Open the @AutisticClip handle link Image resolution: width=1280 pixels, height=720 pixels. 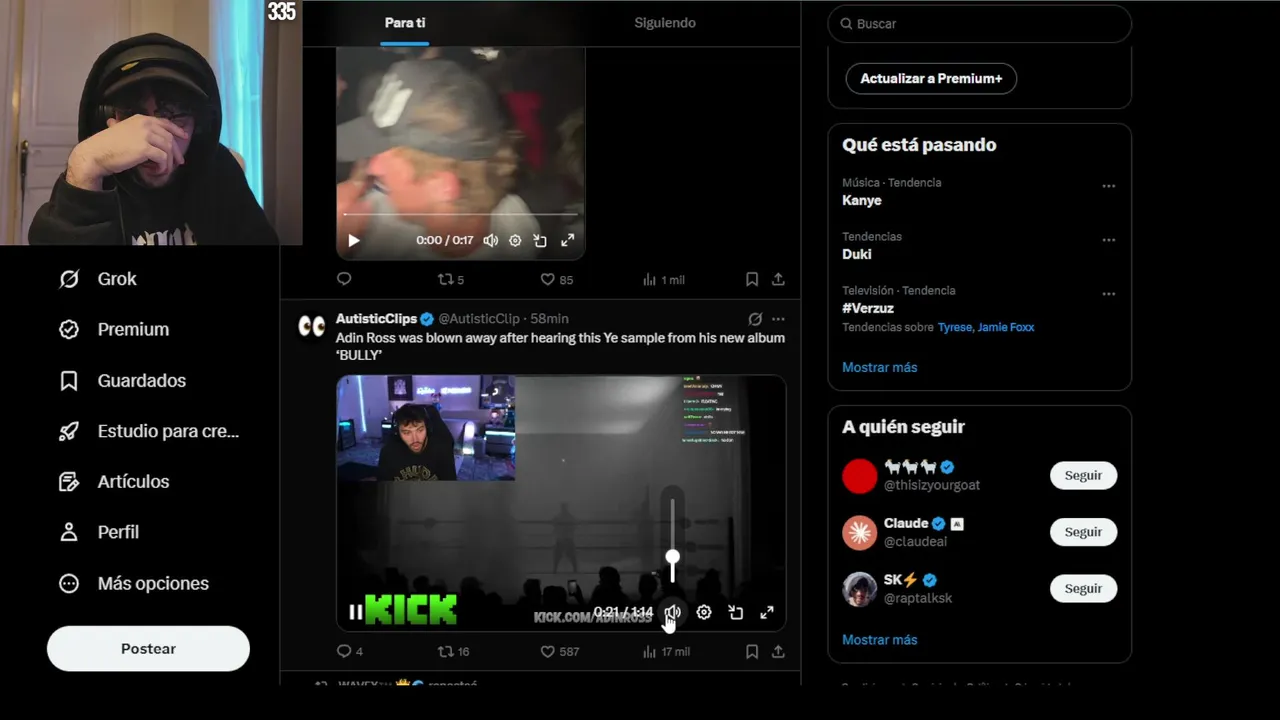click(x=479, y=318)
